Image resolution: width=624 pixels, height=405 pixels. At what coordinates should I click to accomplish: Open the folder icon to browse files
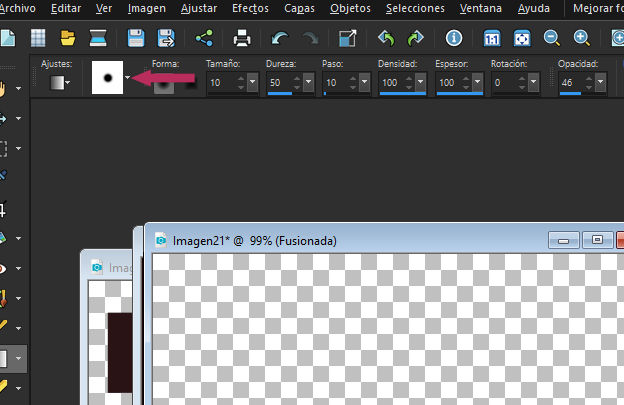click(x=68, y=38)
